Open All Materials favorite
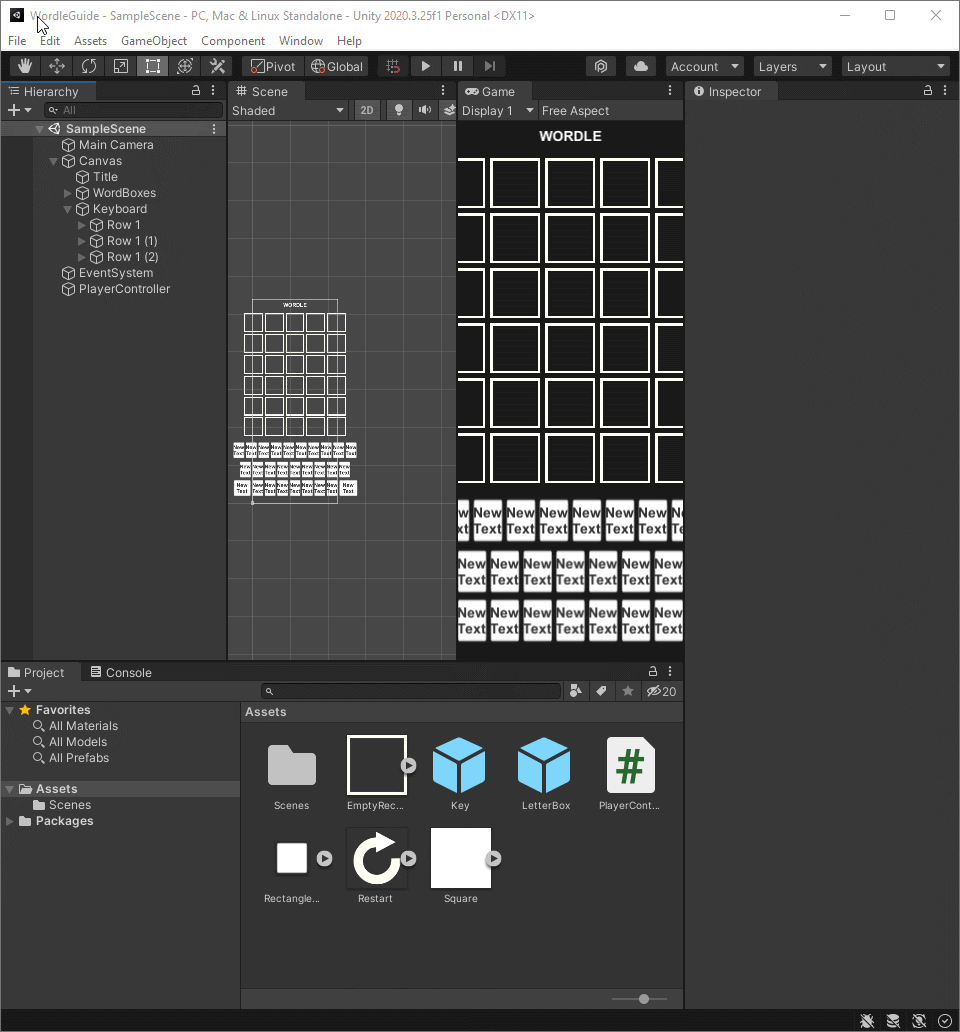 (x=83, y=726)
